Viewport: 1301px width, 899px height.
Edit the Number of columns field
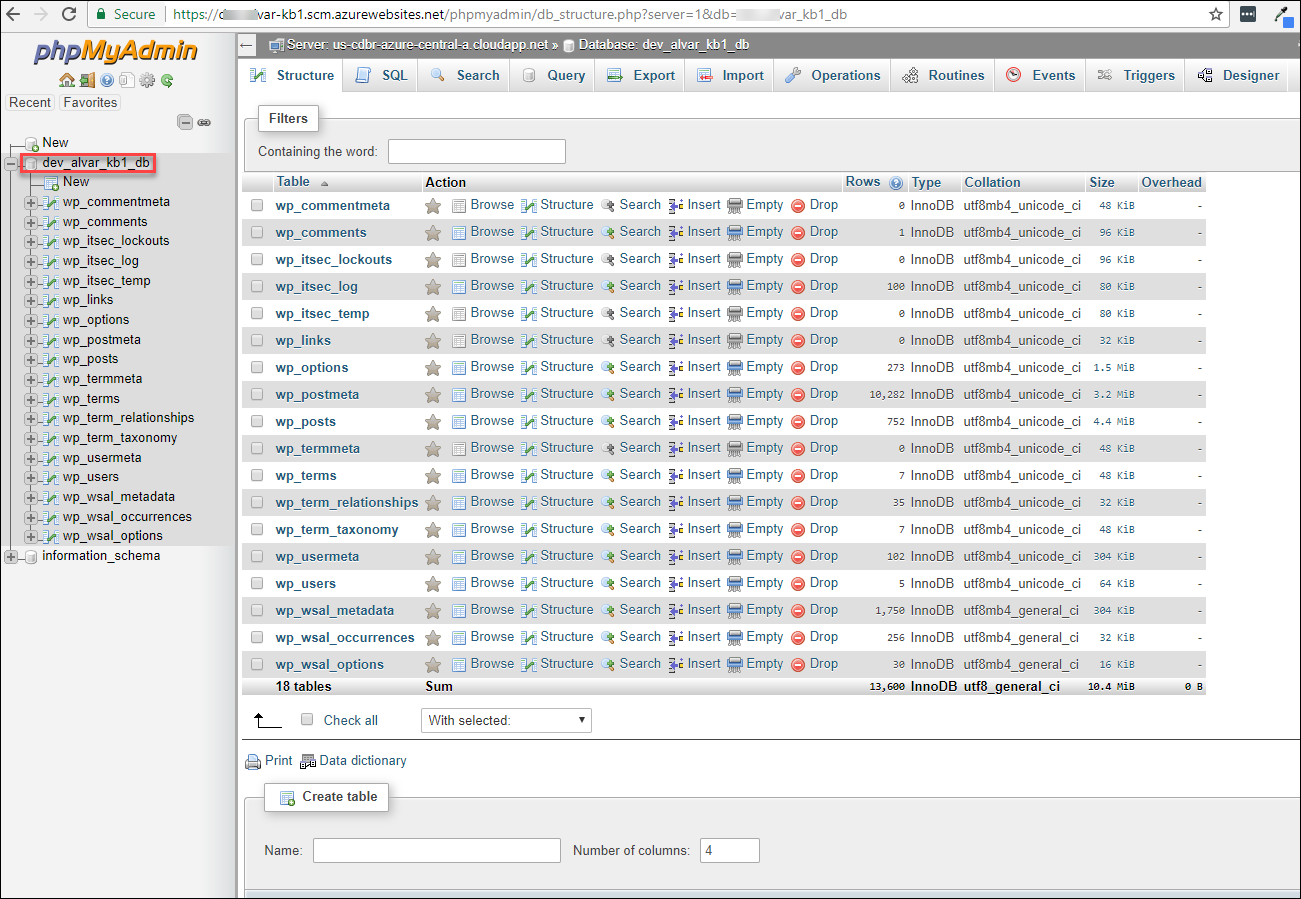click(730, 851)
